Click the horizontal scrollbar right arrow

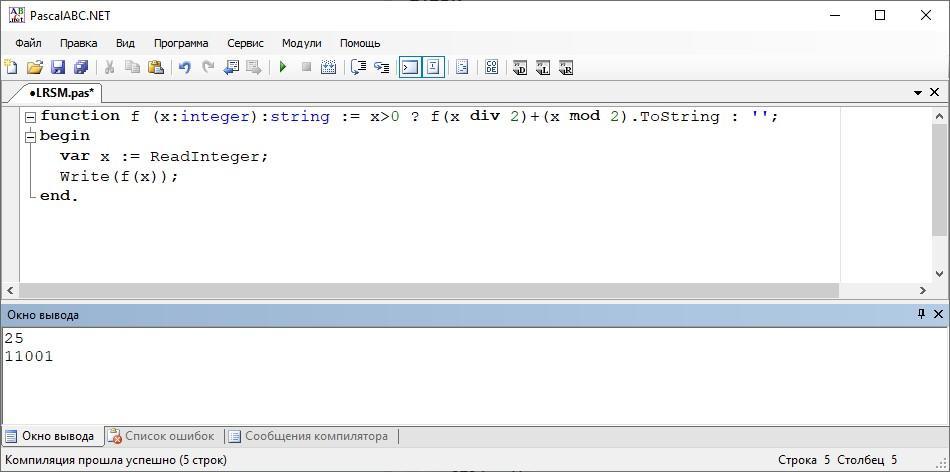pos(923,290)
